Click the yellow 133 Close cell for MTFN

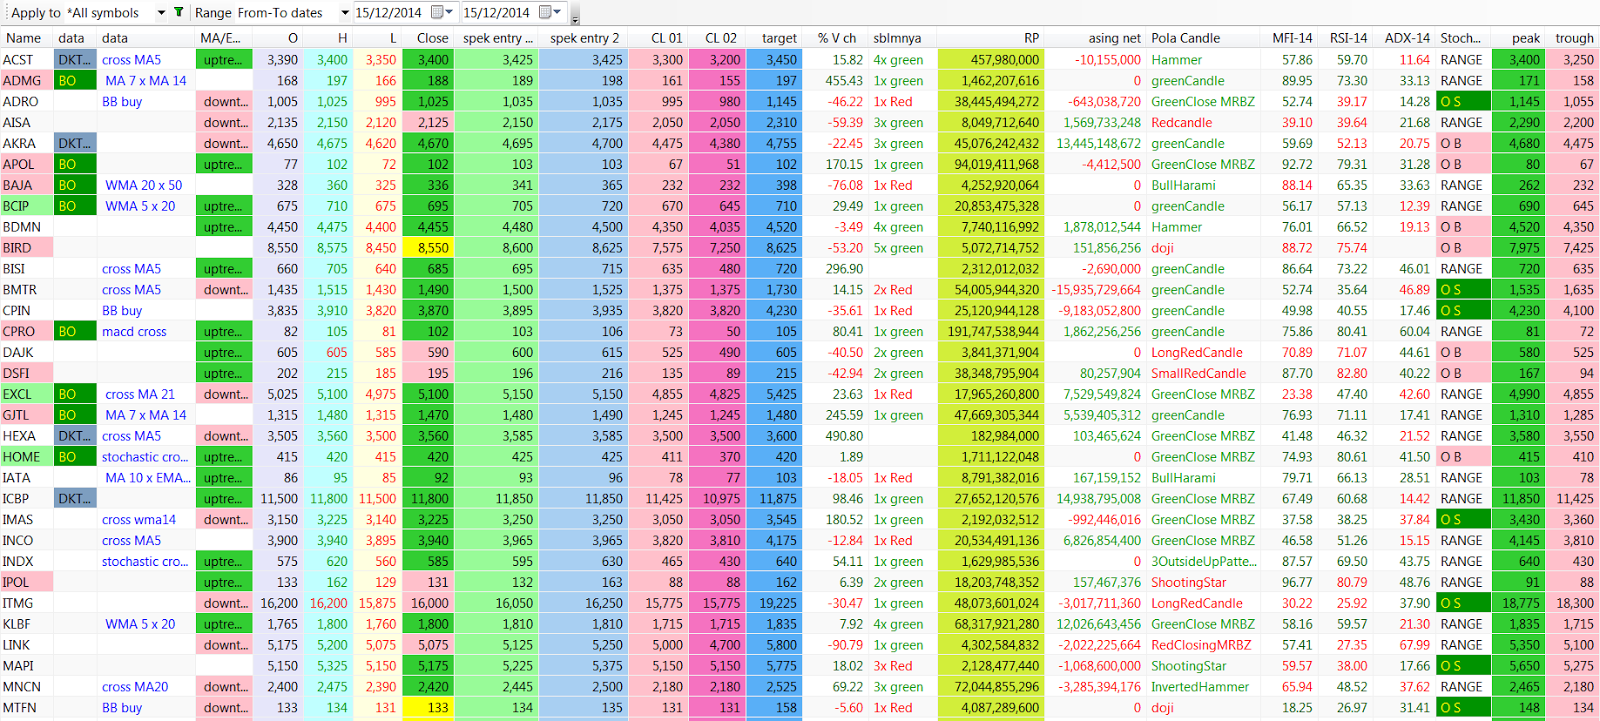[428, 708]
